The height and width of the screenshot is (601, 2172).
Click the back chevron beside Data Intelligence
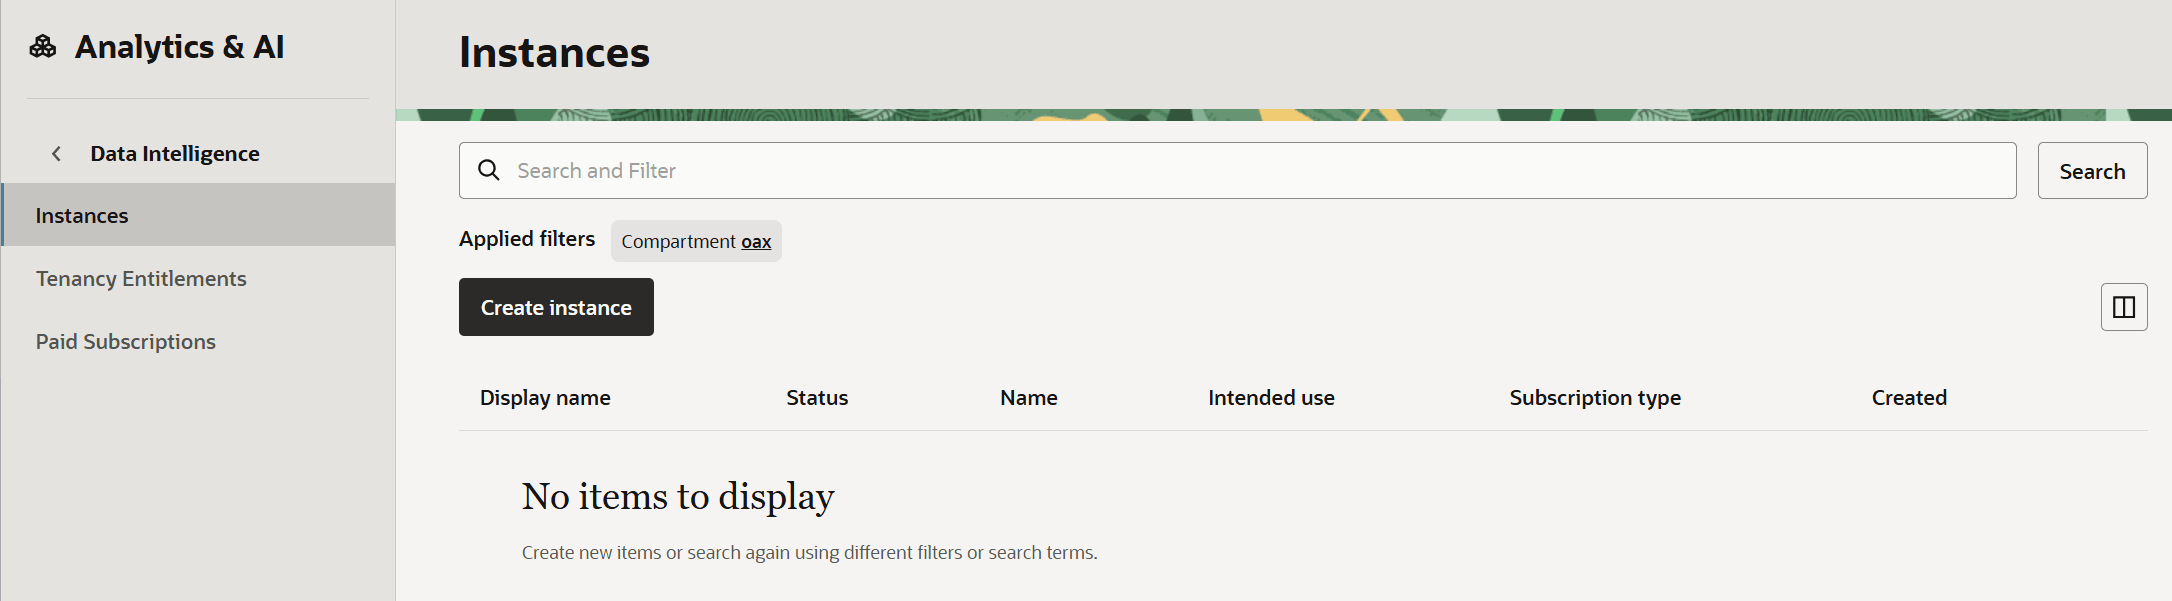57,154
